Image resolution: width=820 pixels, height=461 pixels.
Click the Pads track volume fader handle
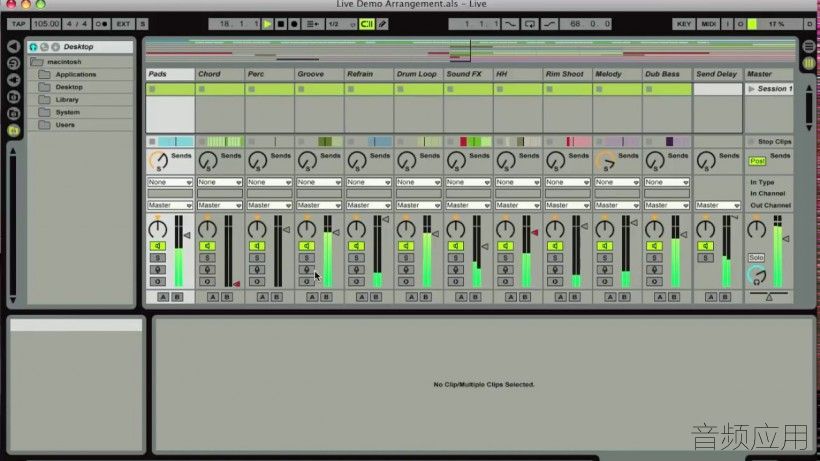[x=187, y=235]
